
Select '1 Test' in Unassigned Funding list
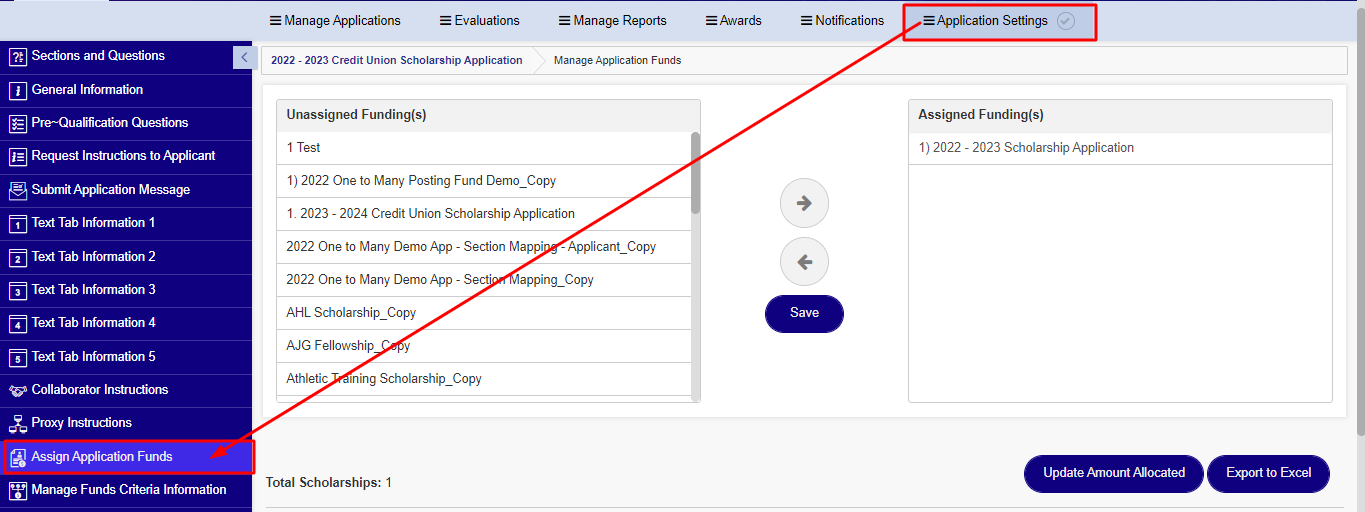pos(484,148)
